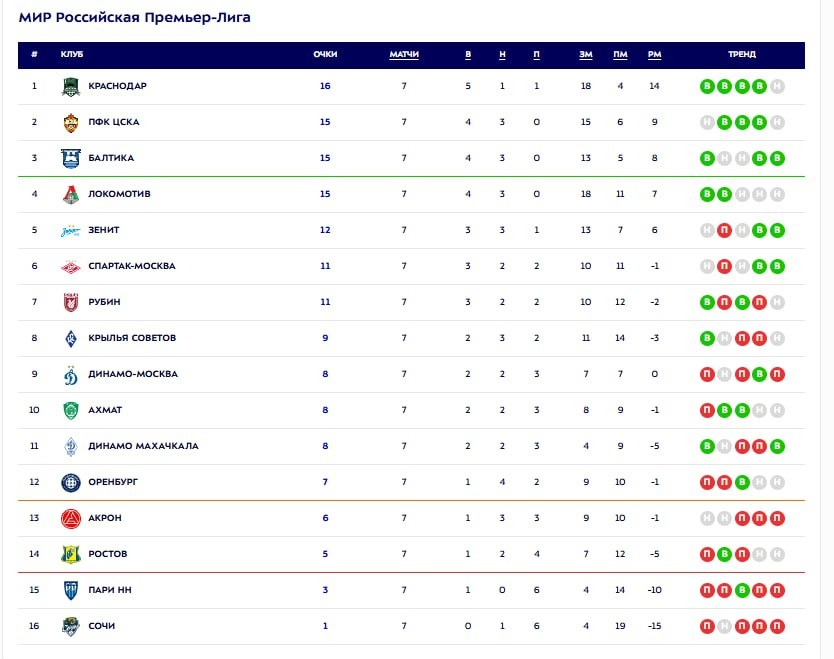The image size is (834, 659).
Task: Click Пари НН's -10 goal difference value
Action: click(654, 590)
